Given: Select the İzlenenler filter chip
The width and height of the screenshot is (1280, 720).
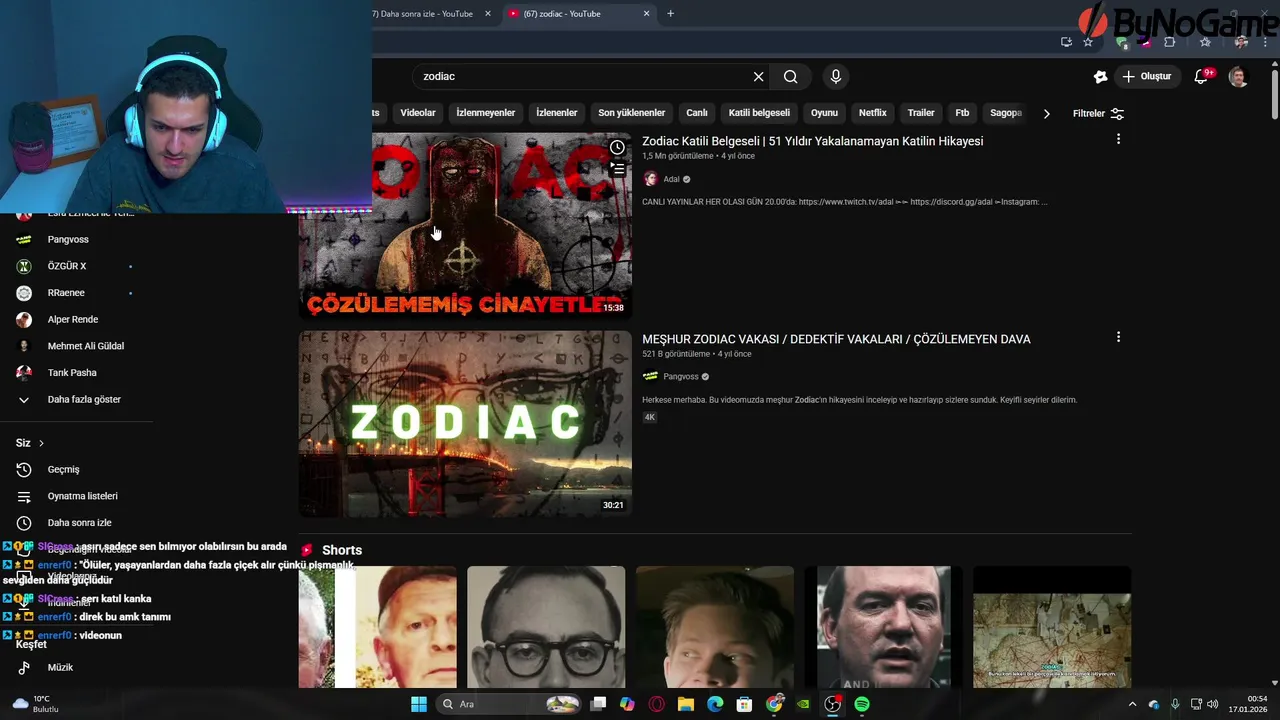Looking at the screenshot, I should click(556, 113).
